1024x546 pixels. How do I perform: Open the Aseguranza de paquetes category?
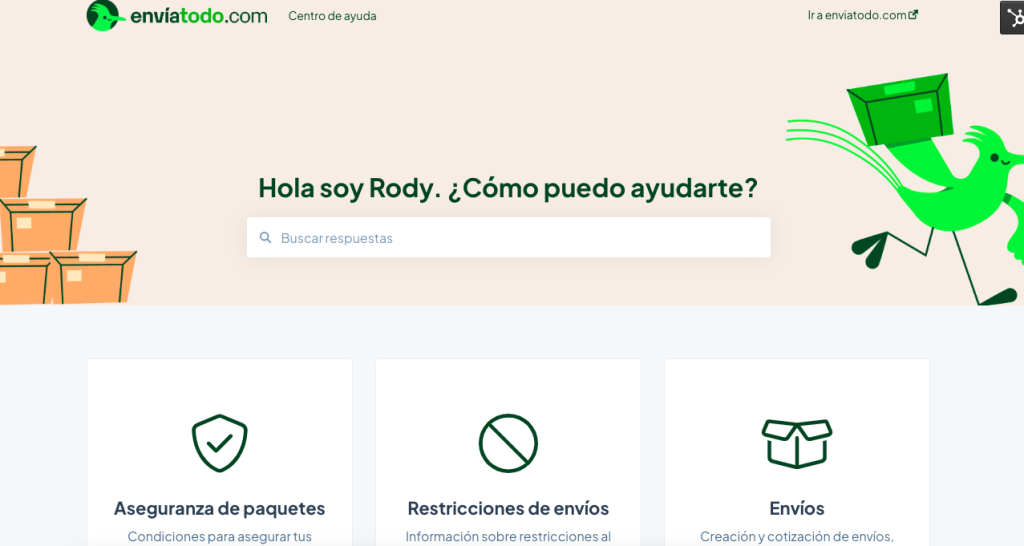tap(219, 508)
